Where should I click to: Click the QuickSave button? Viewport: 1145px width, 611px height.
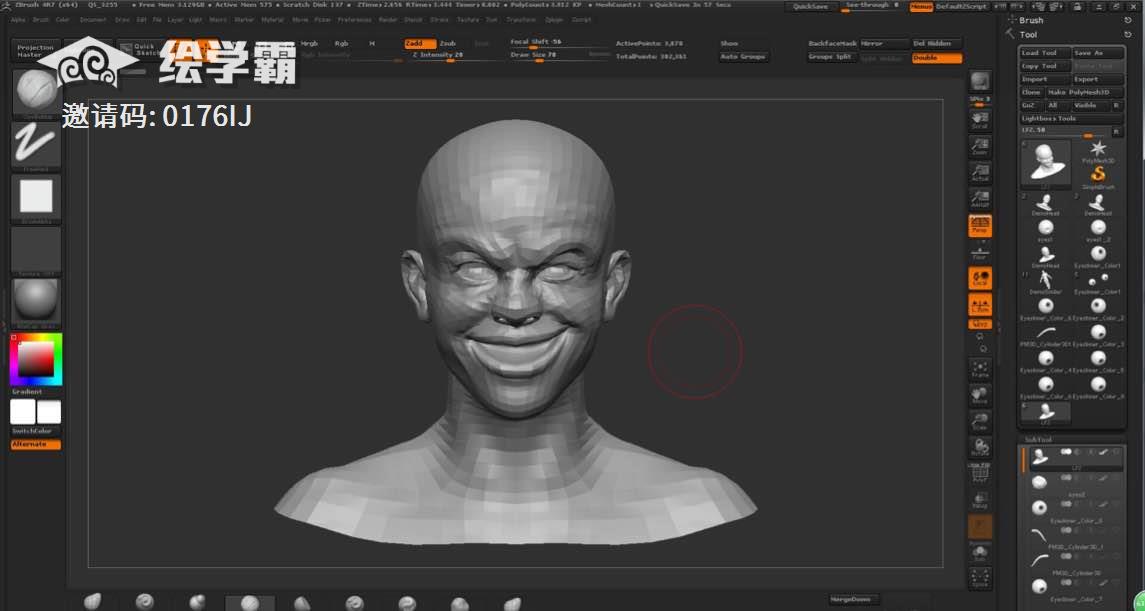point(810,7)
